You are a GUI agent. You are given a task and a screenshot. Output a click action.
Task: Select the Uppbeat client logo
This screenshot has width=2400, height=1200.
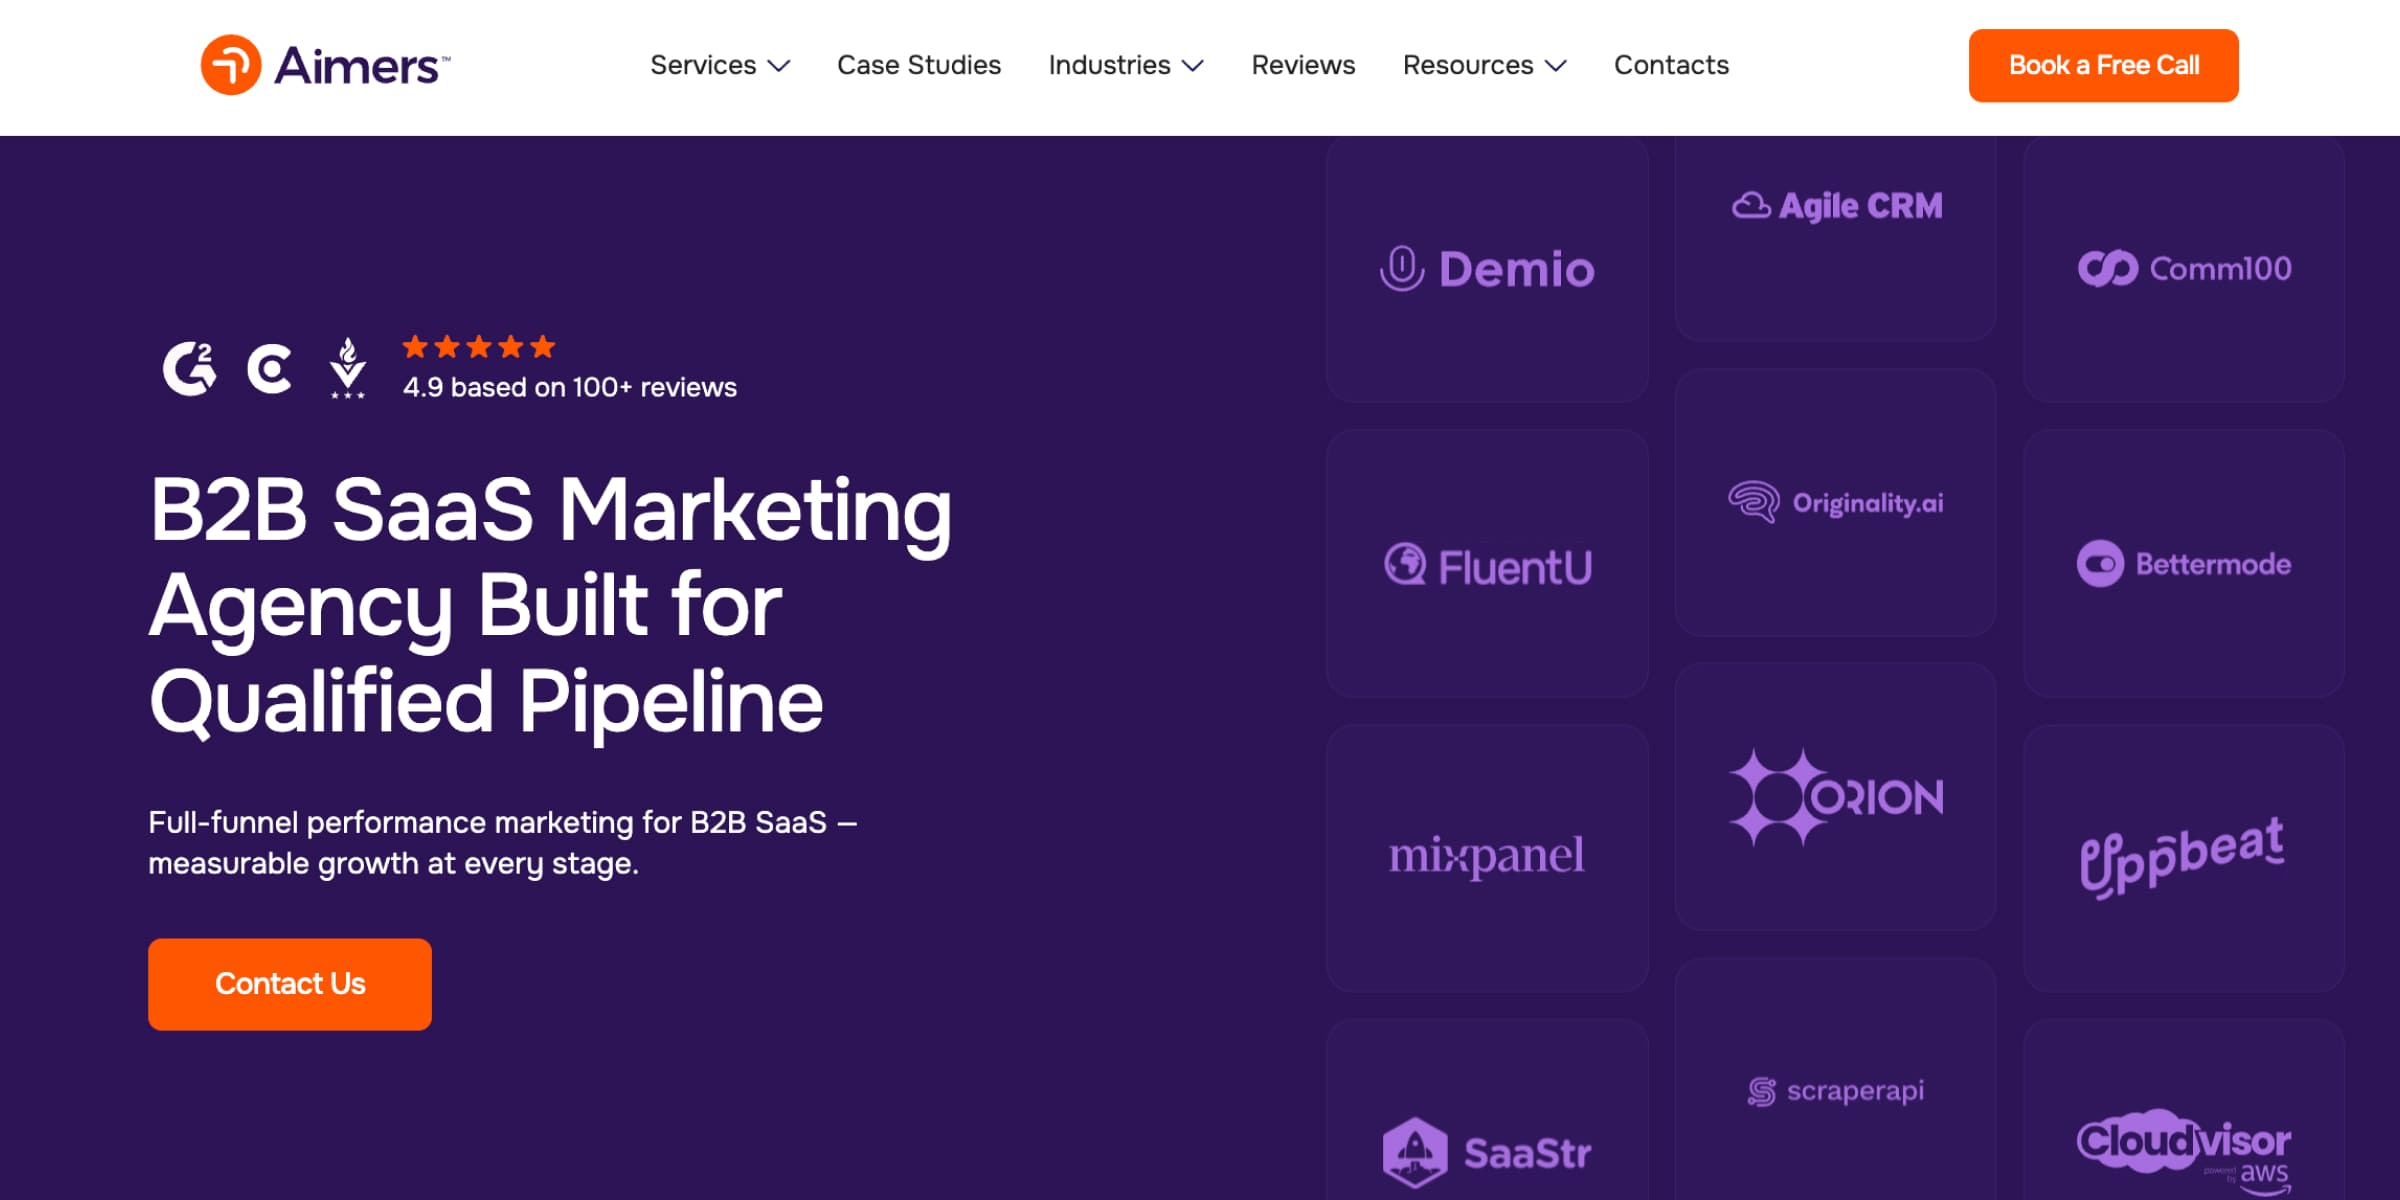point(2183,857)
